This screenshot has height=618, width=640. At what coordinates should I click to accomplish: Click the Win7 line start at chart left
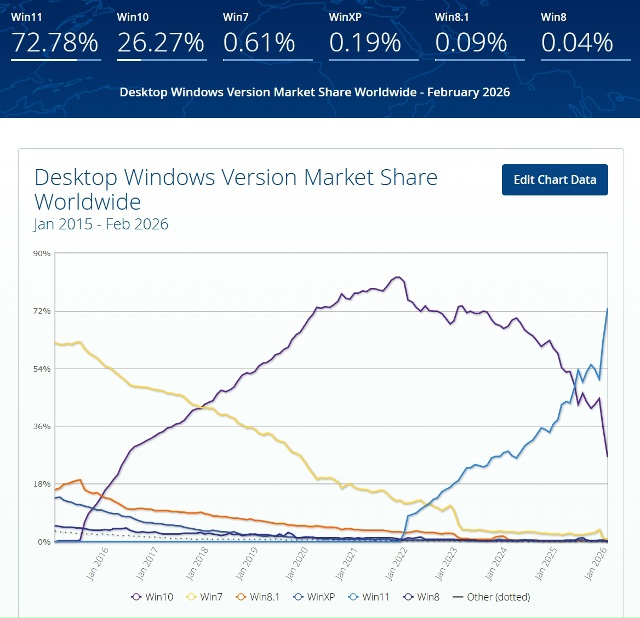click(x=56, y=343)
